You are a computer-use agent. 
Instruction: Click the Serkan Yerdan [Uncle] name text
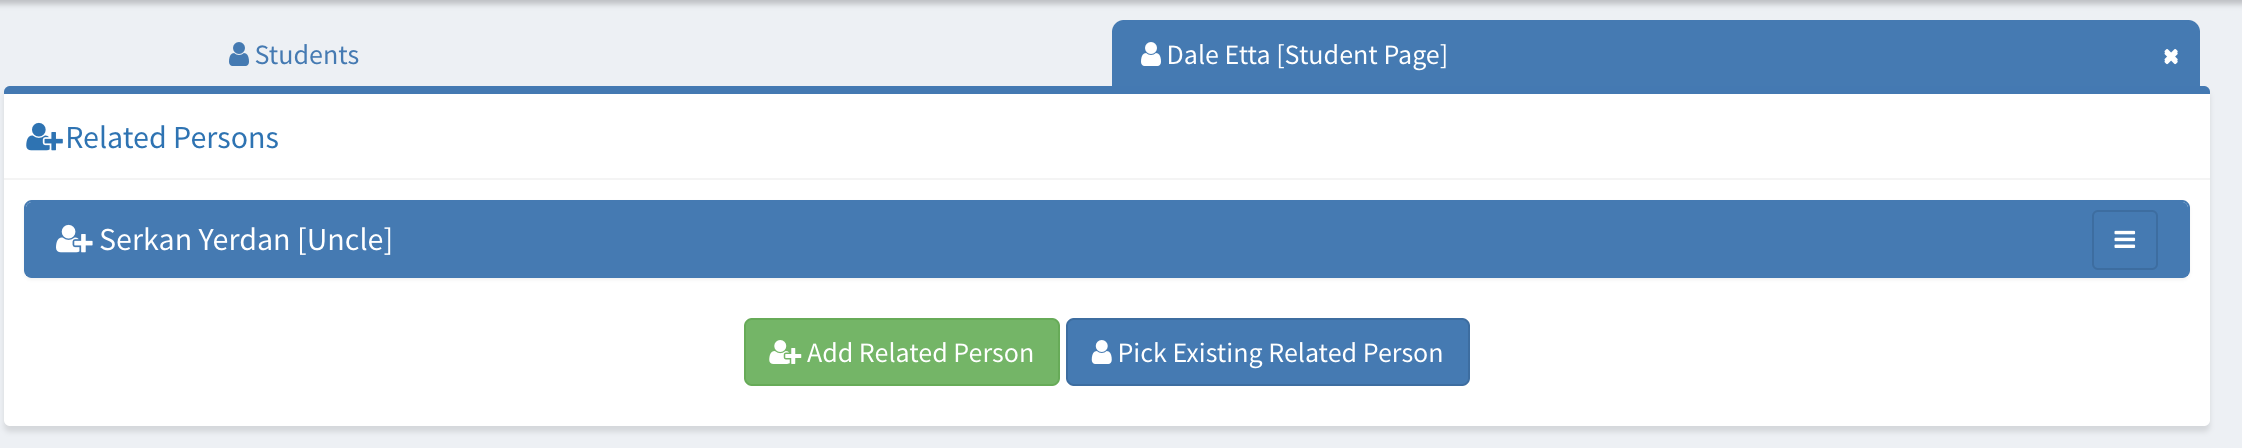(x=246, y=239)
